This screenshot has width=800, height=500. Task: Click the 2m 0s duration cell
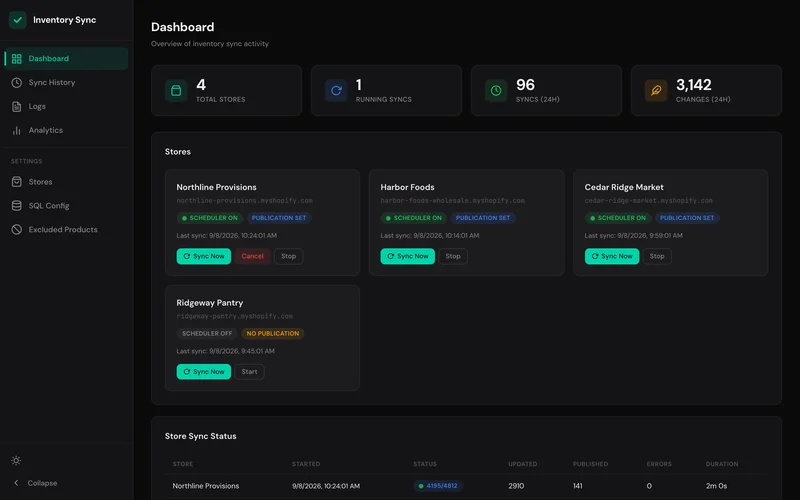(x=716, y=486)
